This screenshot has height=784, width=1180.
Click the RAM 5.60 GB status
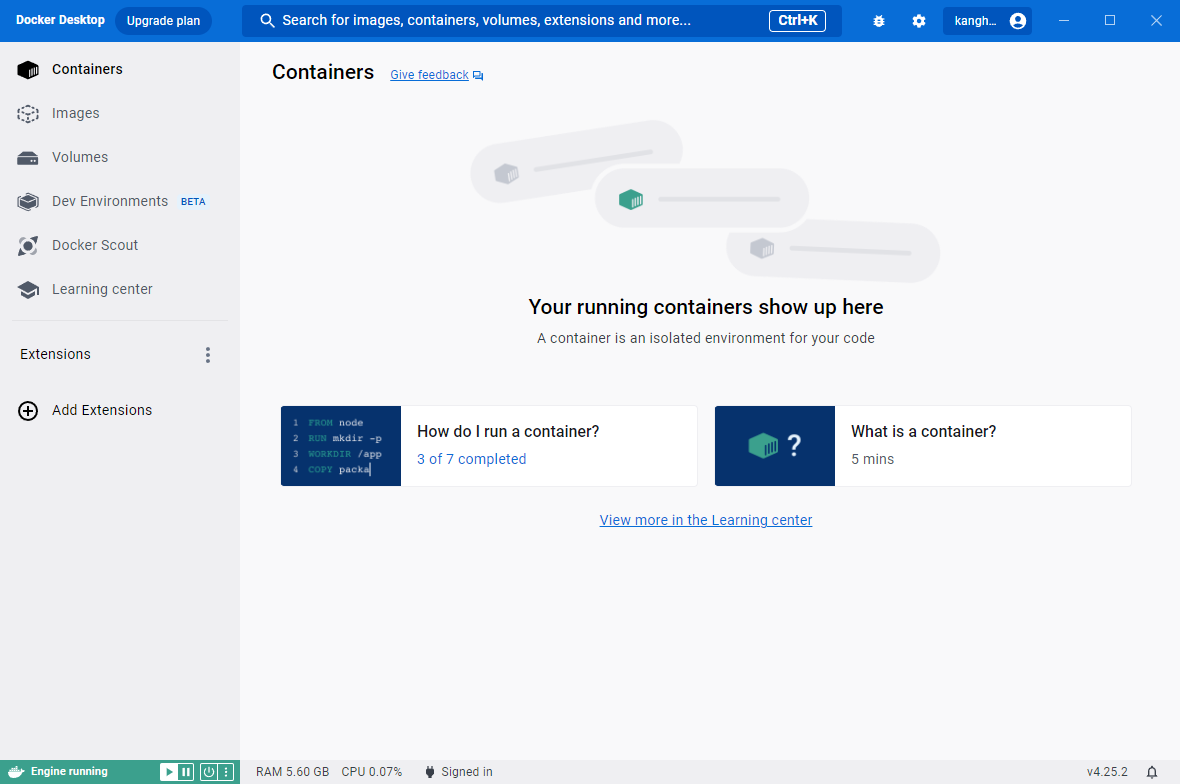point(293,772)
